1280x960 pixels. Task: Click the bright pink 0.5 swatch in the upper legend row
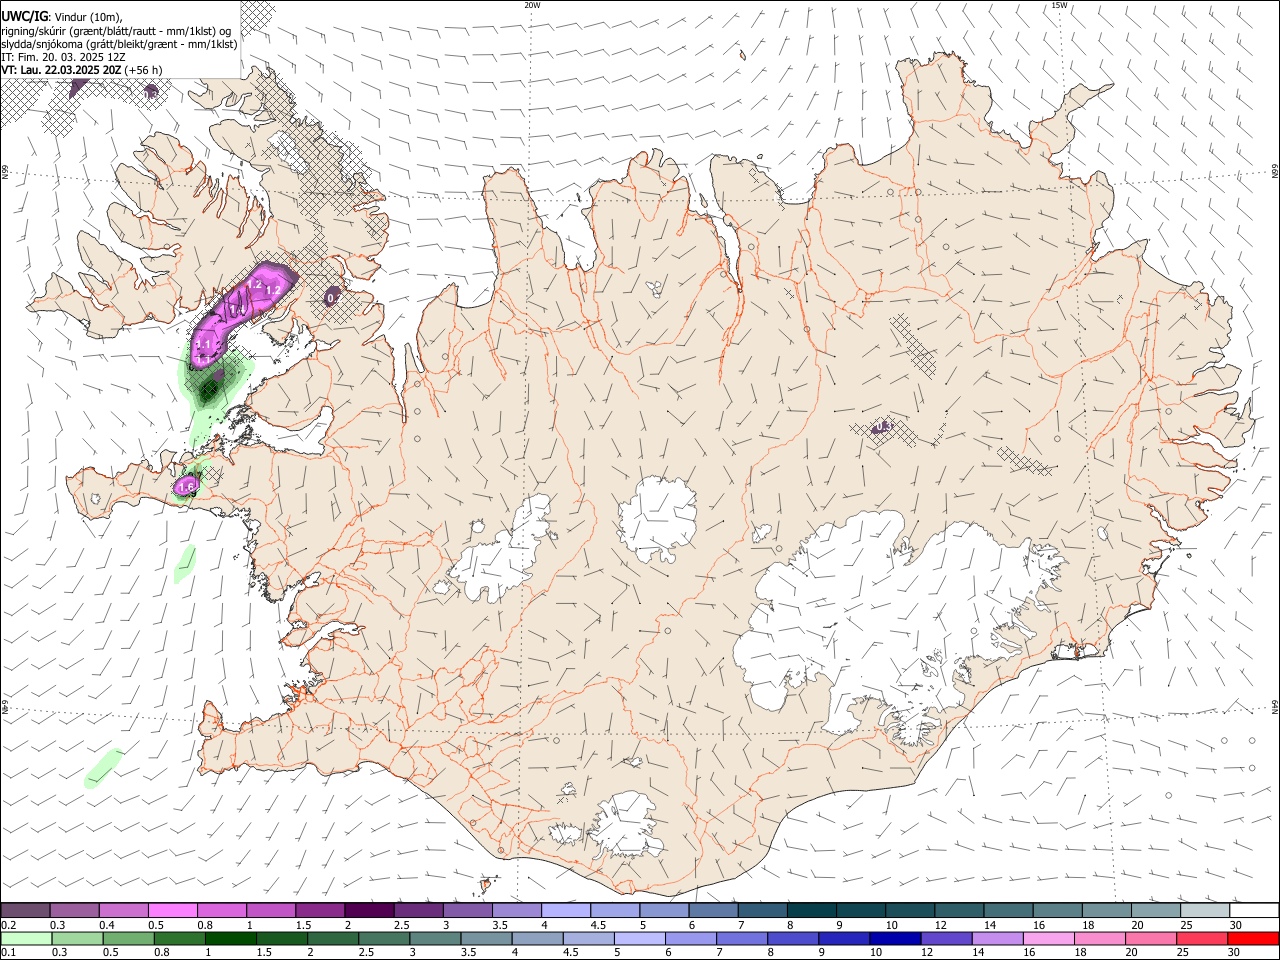coord(172,911)
